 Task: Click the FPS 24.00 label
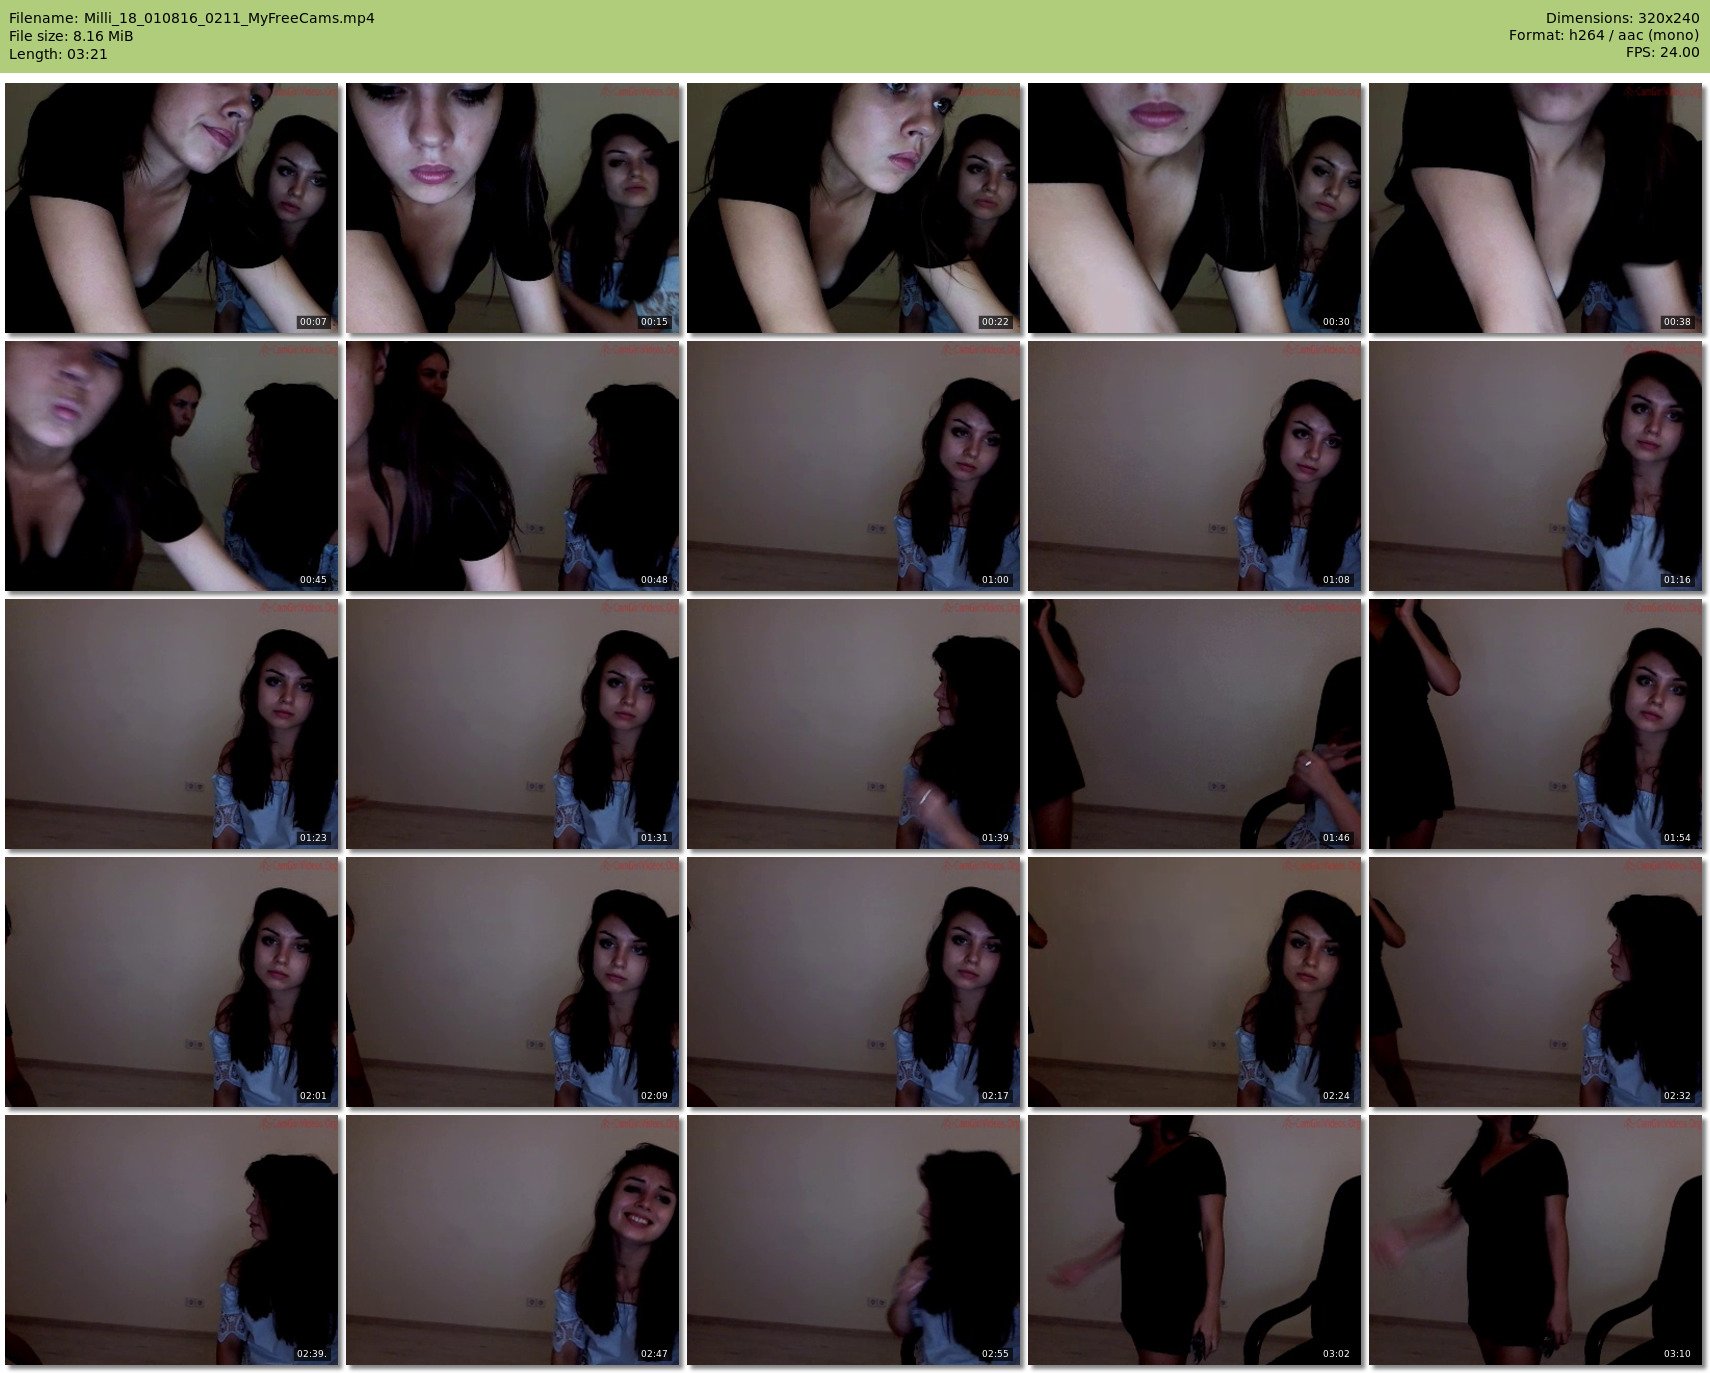1662,52
